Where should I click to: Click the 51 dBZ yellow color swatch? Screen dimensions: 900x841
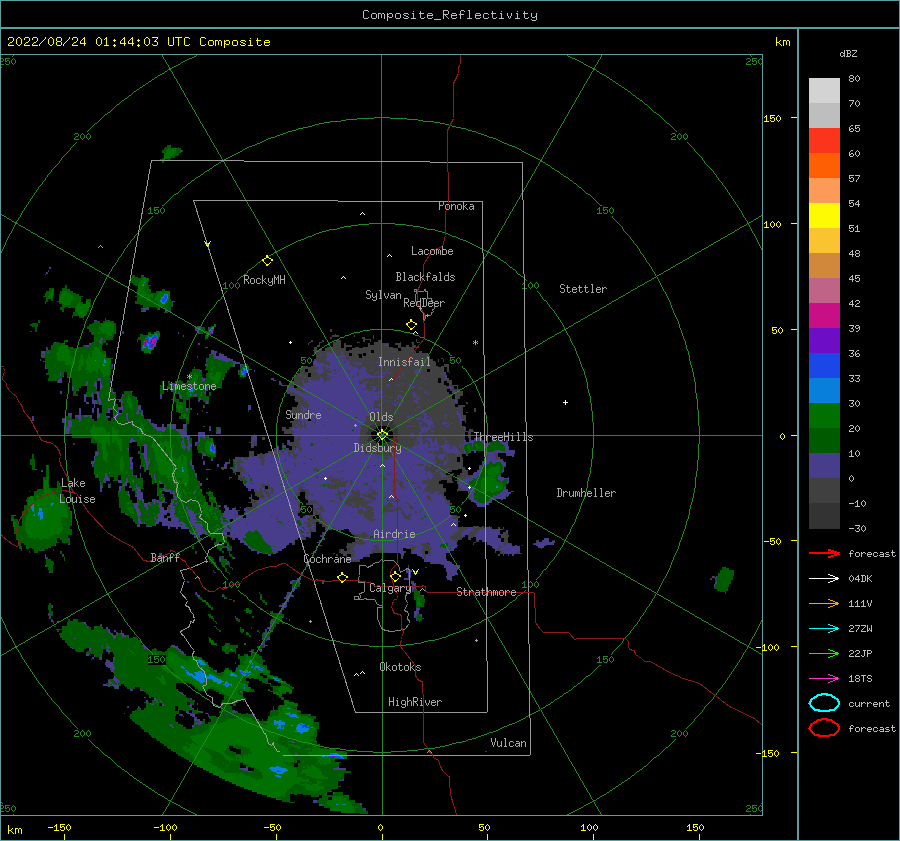(x=824, y=216)
